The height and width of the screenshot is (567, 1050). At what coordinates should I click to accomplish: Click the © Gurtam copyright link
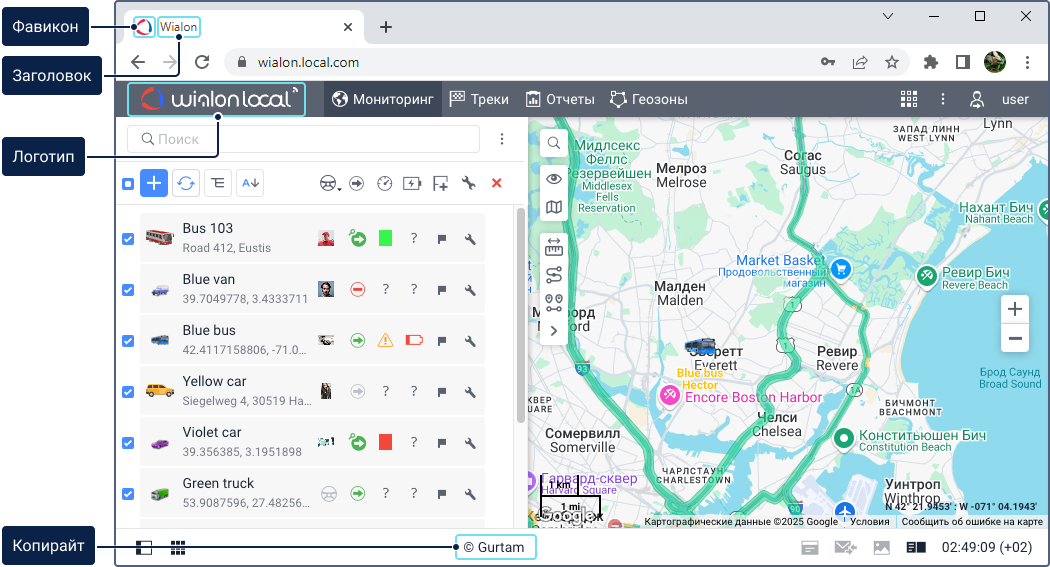[494, 547]
